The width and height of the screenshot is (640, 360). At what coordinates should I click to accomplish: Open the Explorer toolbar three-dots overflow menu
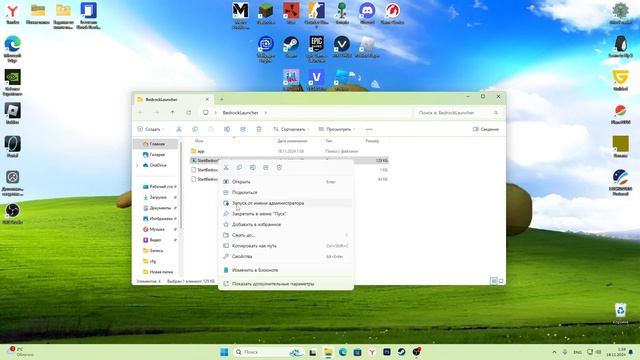[x=369, y=129]
